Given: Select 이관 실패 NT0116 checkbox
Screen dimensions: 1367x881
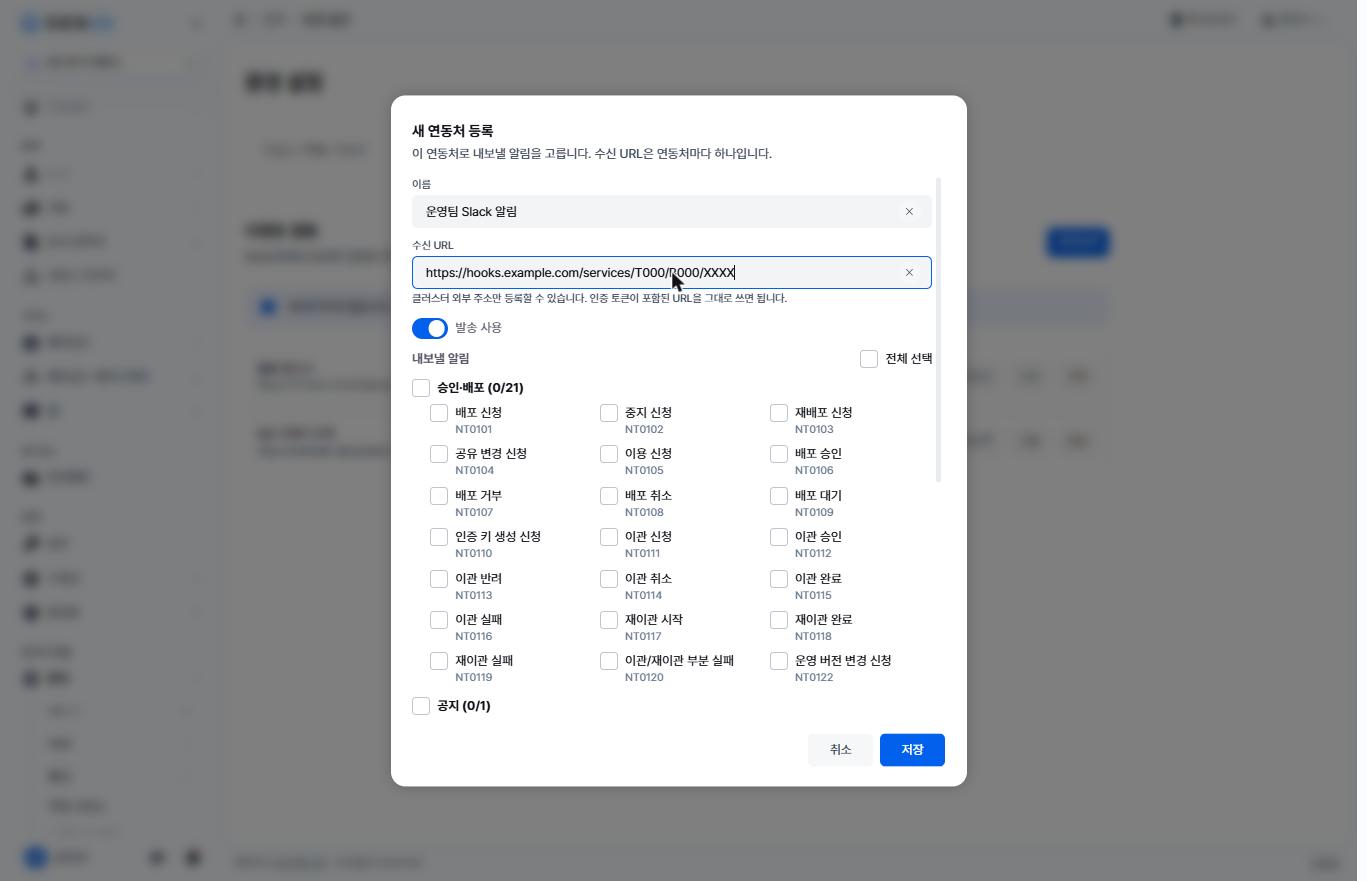Looking at the screenshot, I should (439, 620).
